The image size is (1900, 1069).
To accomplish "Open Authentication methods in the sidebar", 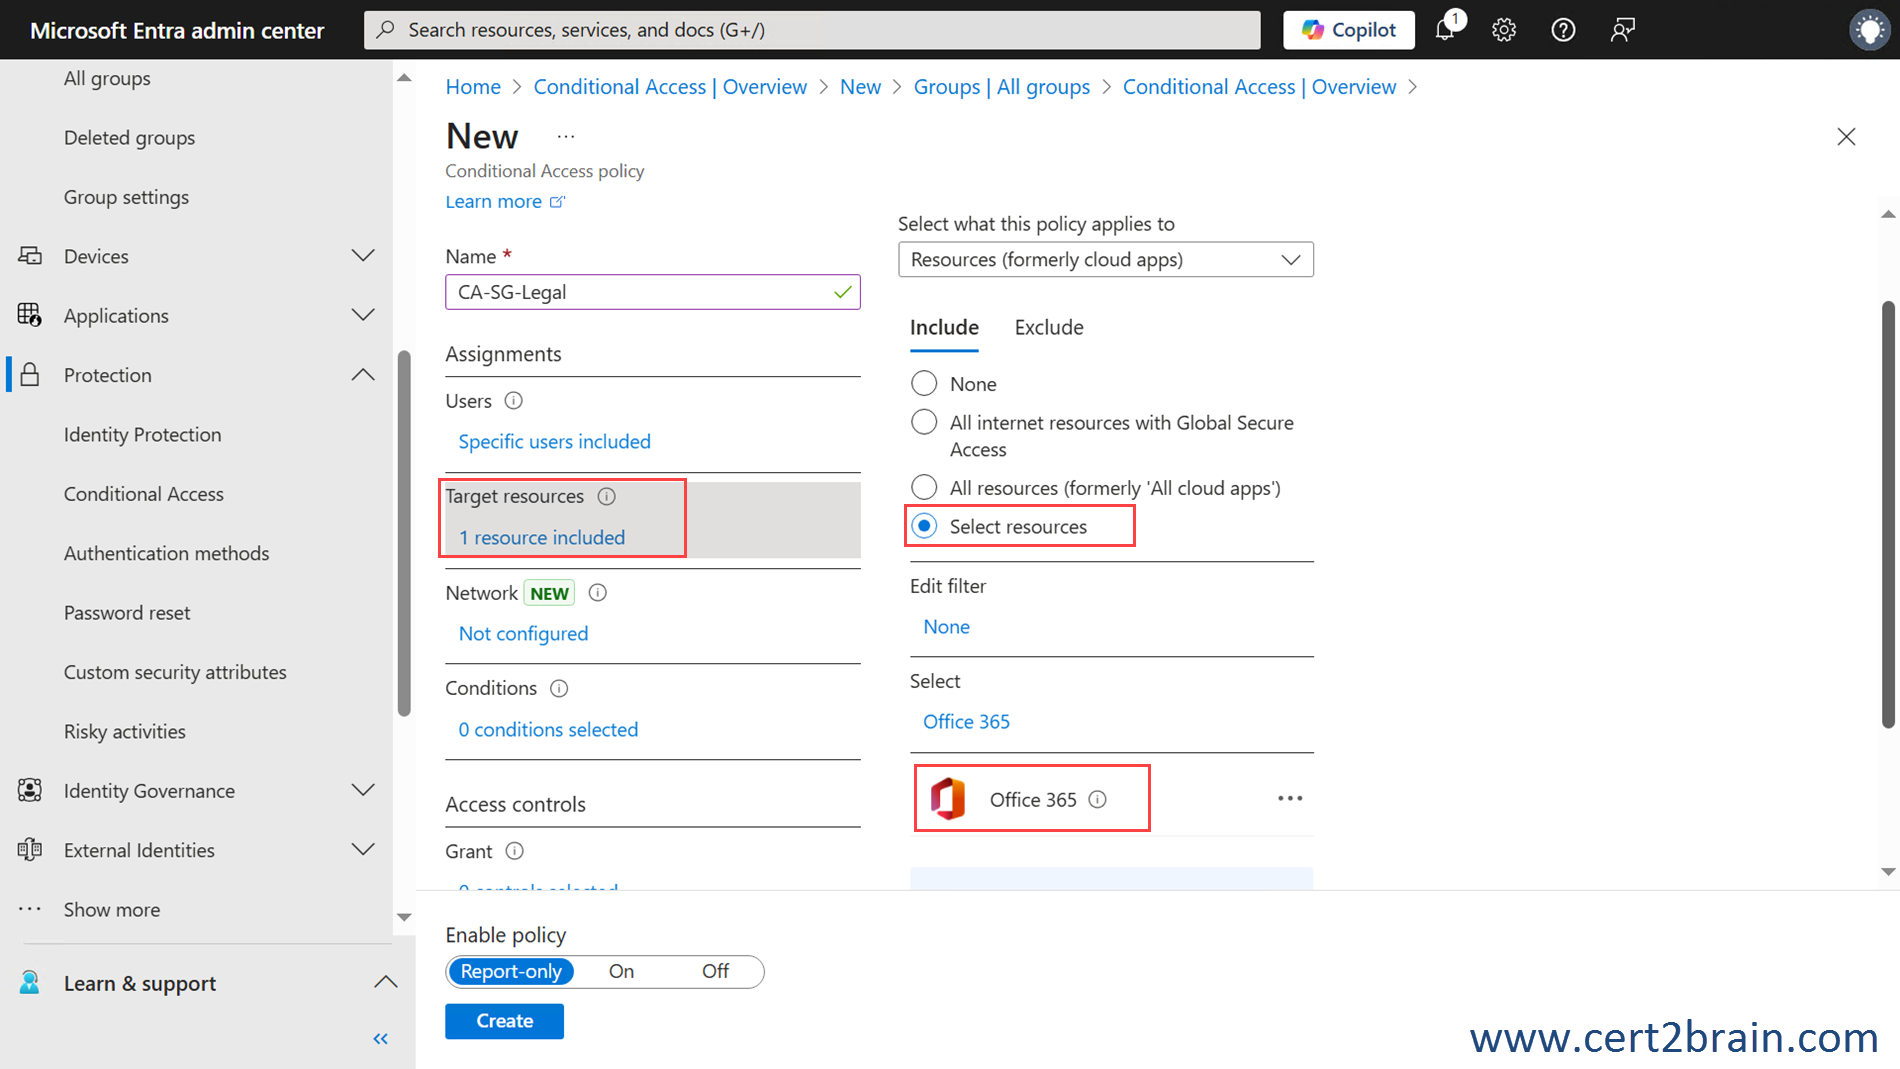I will pos(166,553).
